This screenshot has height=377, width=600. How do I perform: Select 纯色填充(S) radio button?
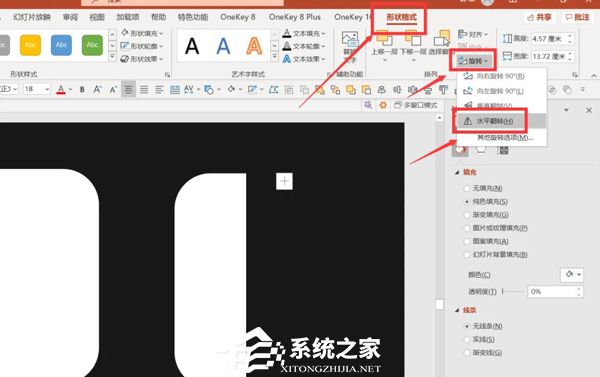(466, 202)
